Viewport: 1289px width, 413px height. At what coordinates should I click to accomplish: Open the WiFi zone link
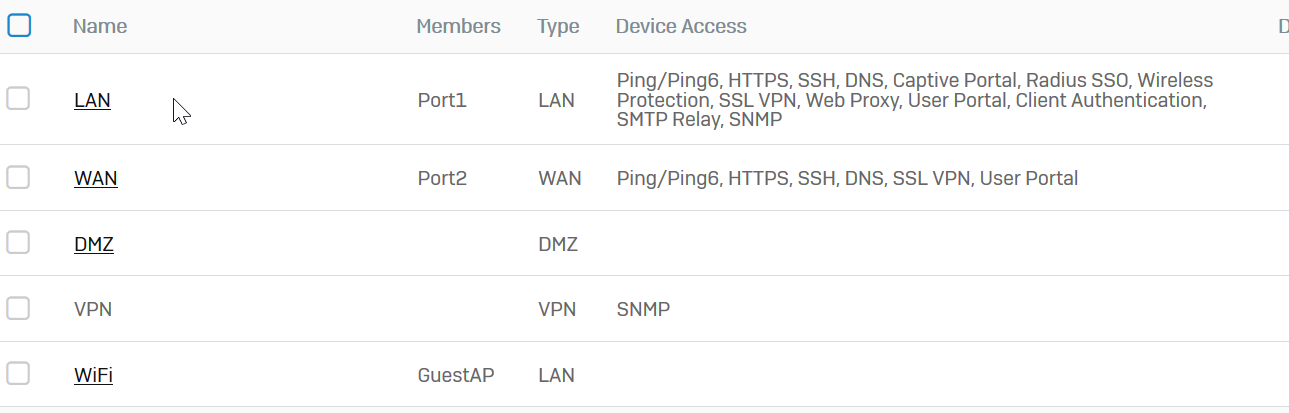click(x=93, y=376)
